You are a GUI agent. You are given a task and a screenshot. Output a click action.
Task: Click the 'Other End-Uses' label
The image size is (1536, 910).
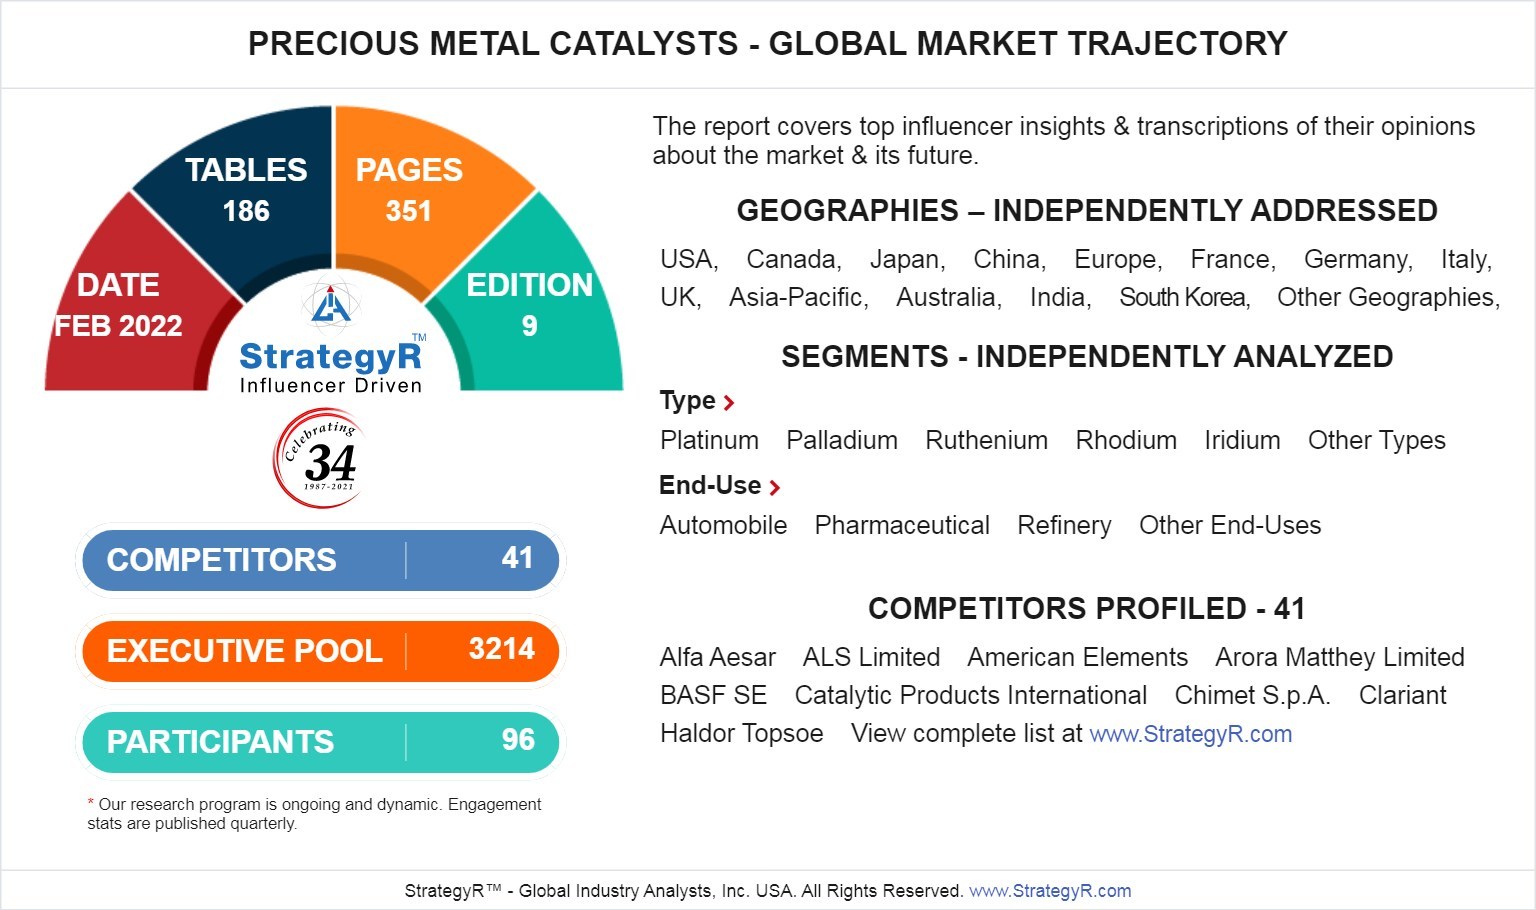pyautogui.click(x=1230, y=526)
